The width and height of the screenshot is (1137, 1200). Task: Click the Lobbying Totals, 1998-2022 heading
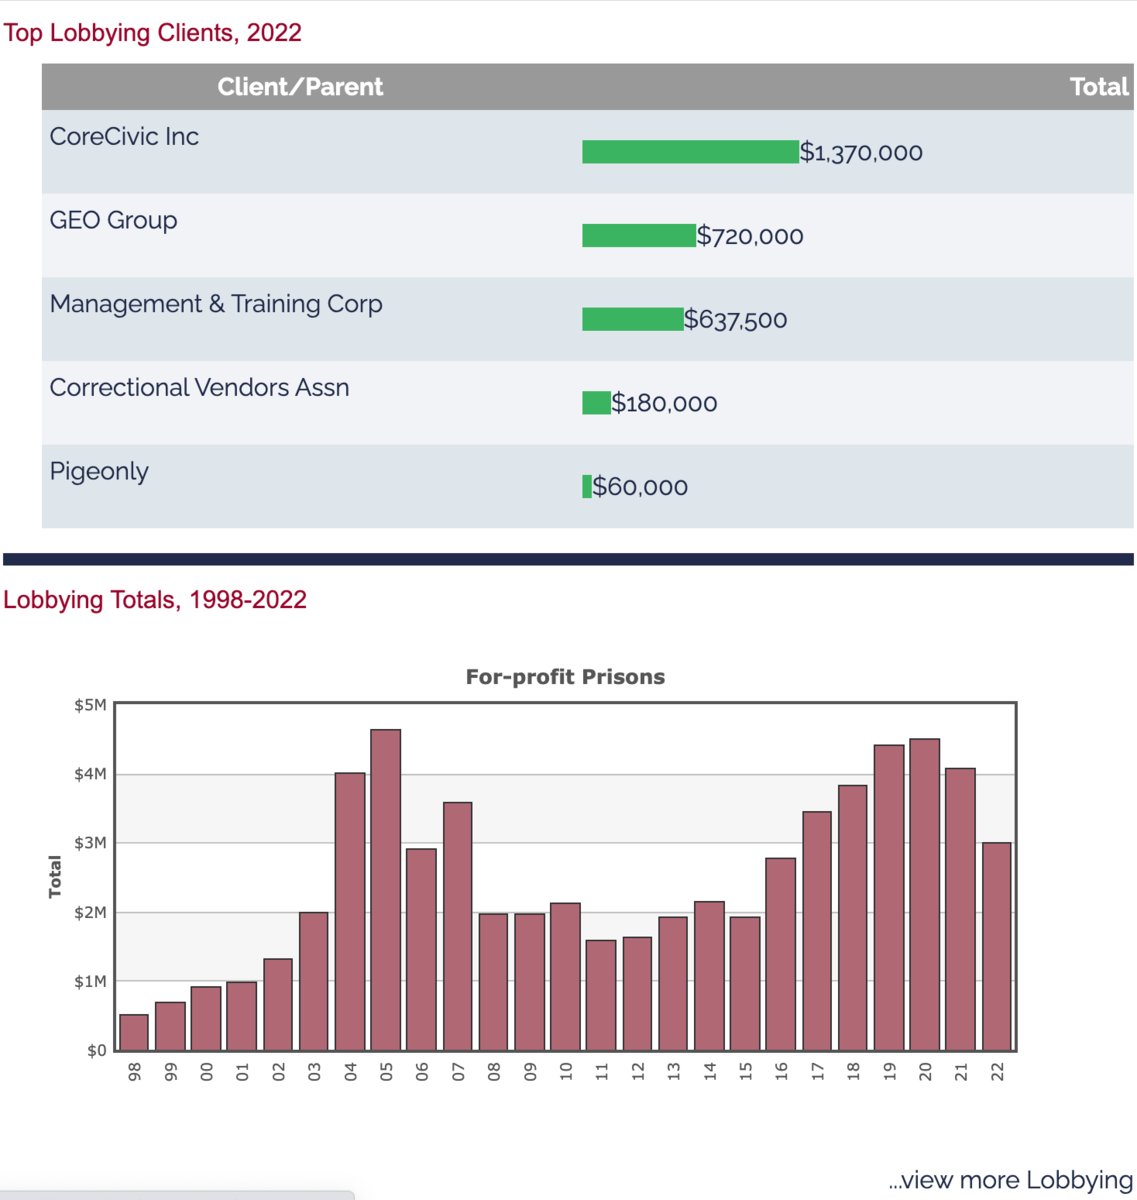(x=155, y=600)
